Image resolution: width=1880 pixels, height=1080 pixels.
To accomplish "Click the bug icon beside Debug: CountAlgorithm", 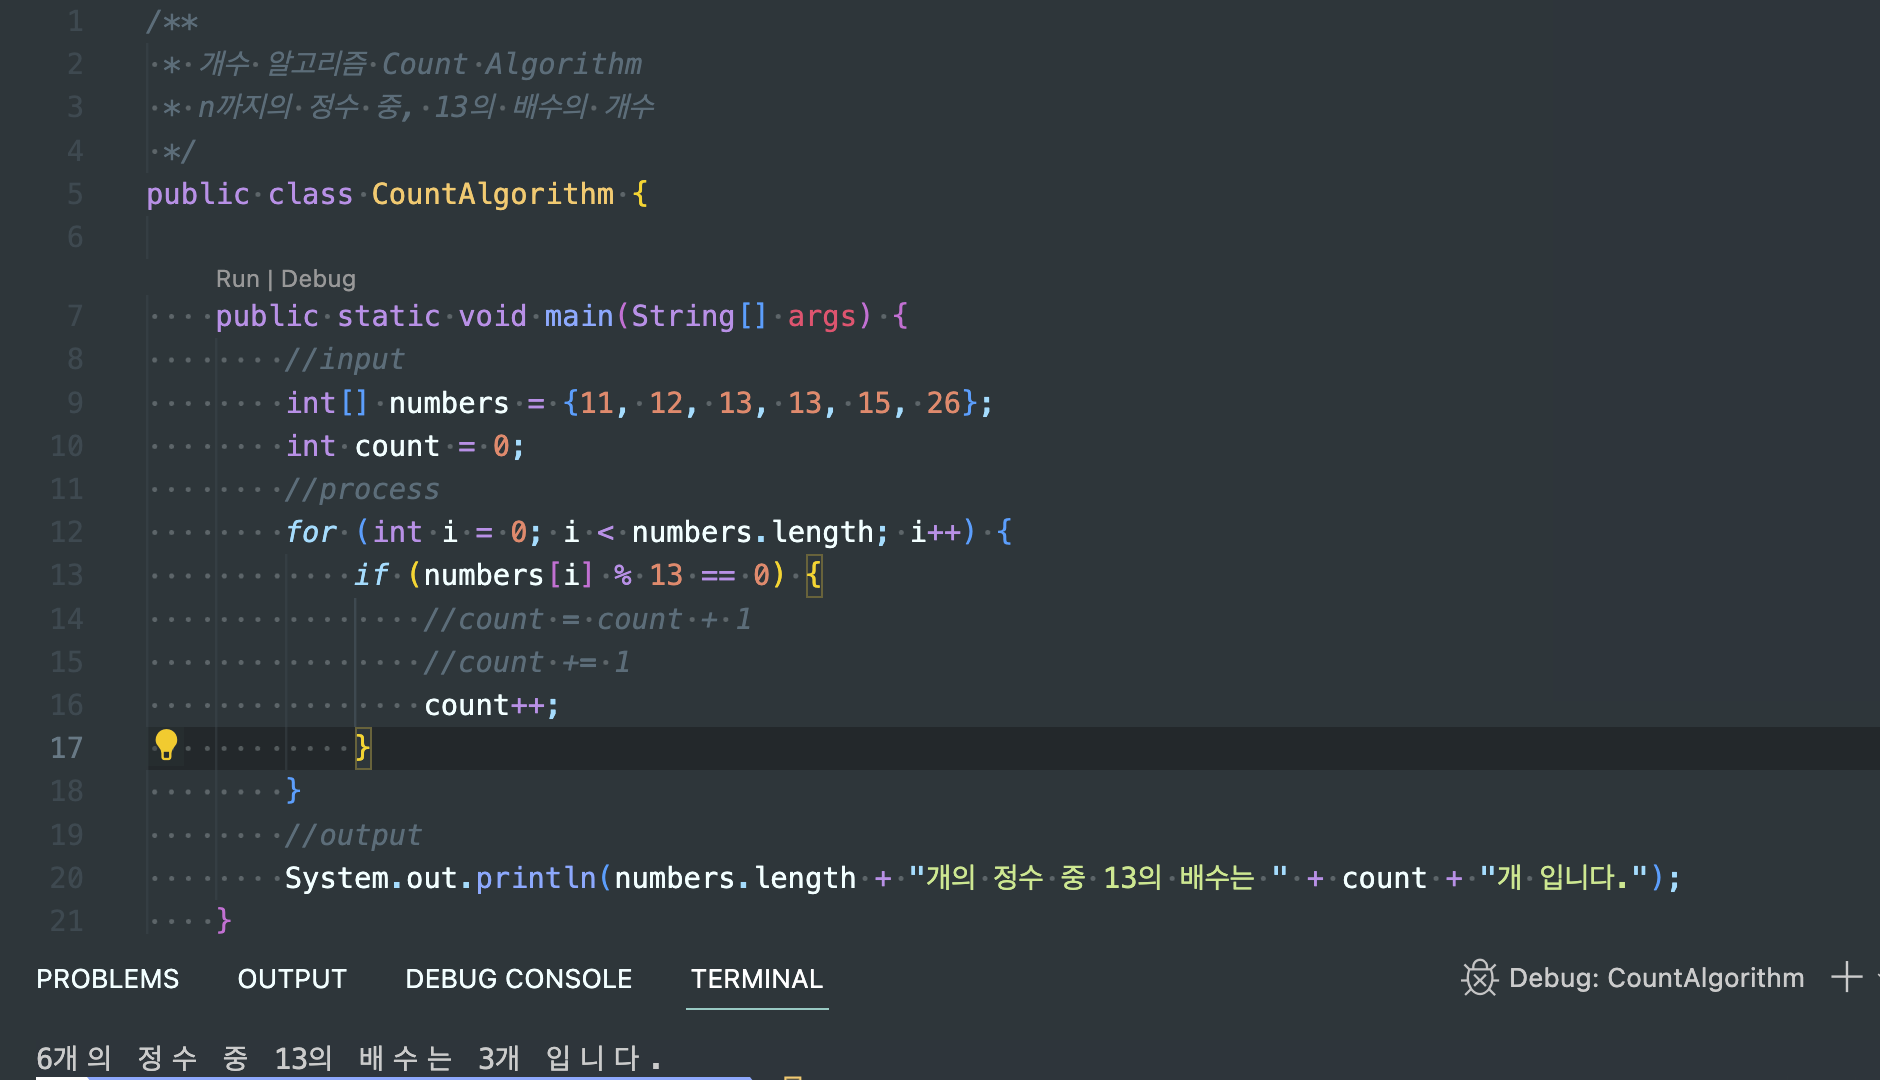I will 1479,978.
